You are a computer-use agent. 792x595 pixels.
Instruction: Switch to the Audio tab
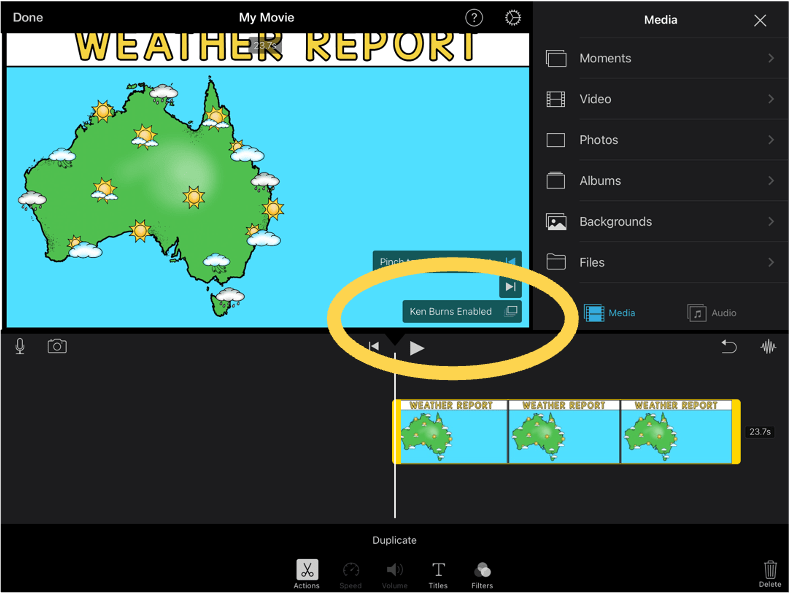pos(712,313)
